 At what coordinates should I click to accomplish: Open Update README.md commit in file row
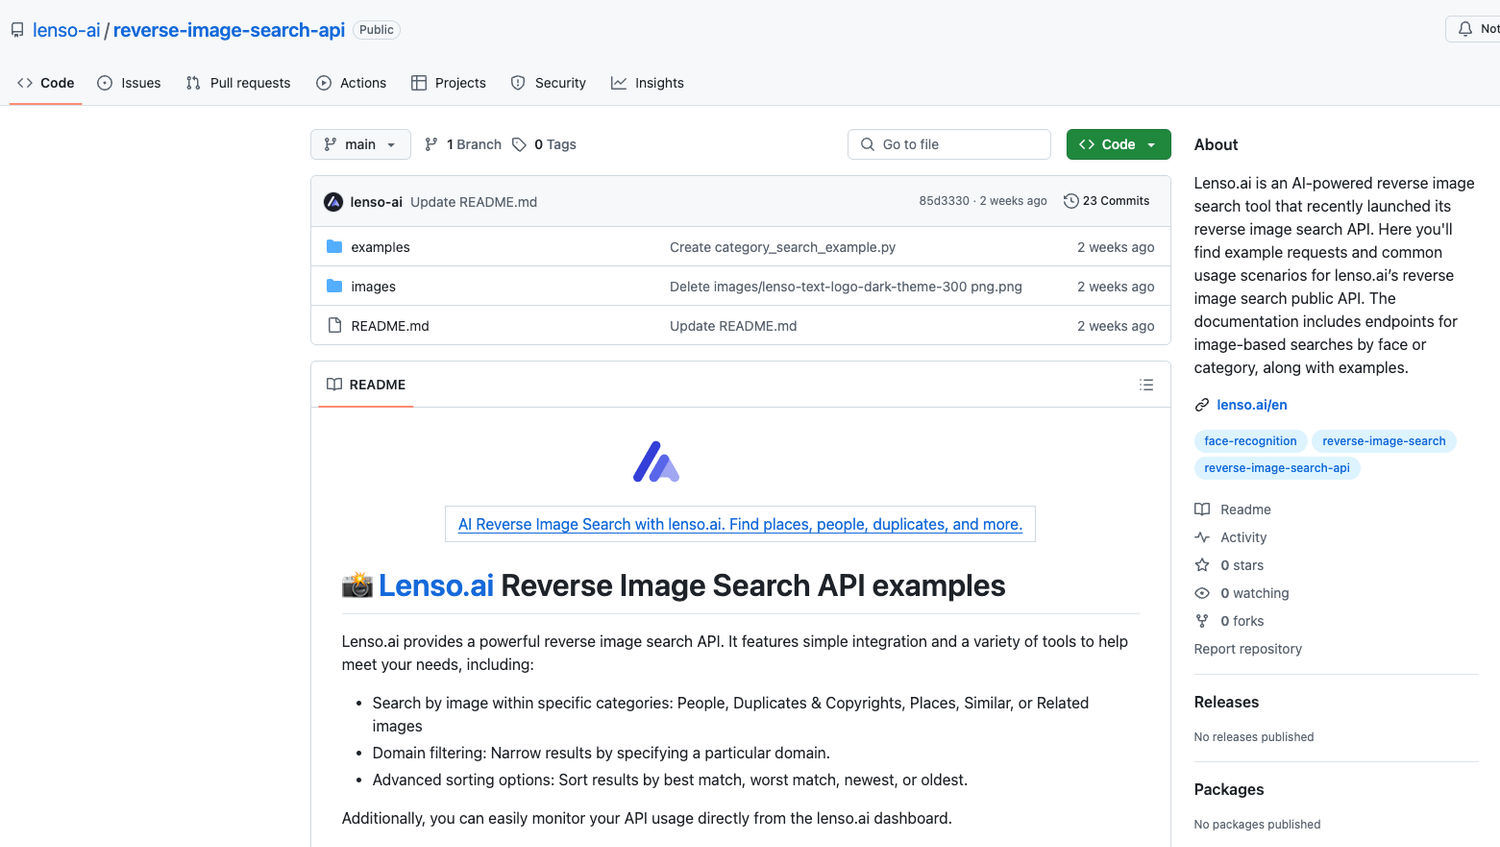pyautogui.click(x=733, y=326)
